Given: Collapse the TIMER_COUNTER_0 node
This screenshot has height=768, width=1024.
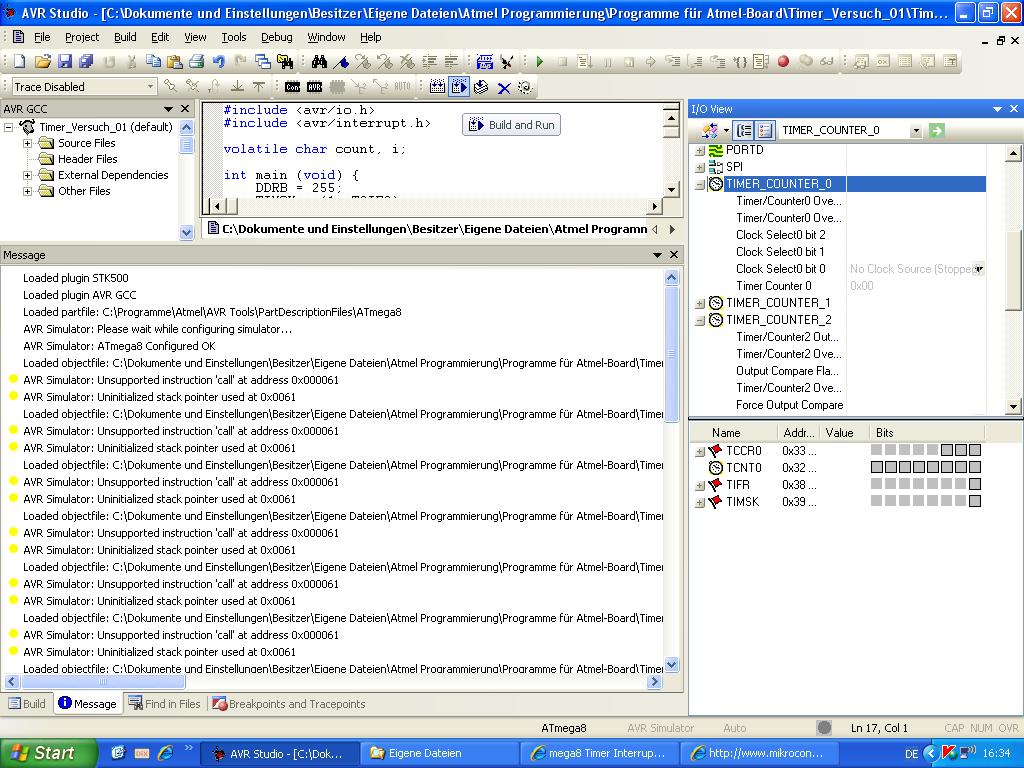Looking at the screenshot, I should point(699,184).
